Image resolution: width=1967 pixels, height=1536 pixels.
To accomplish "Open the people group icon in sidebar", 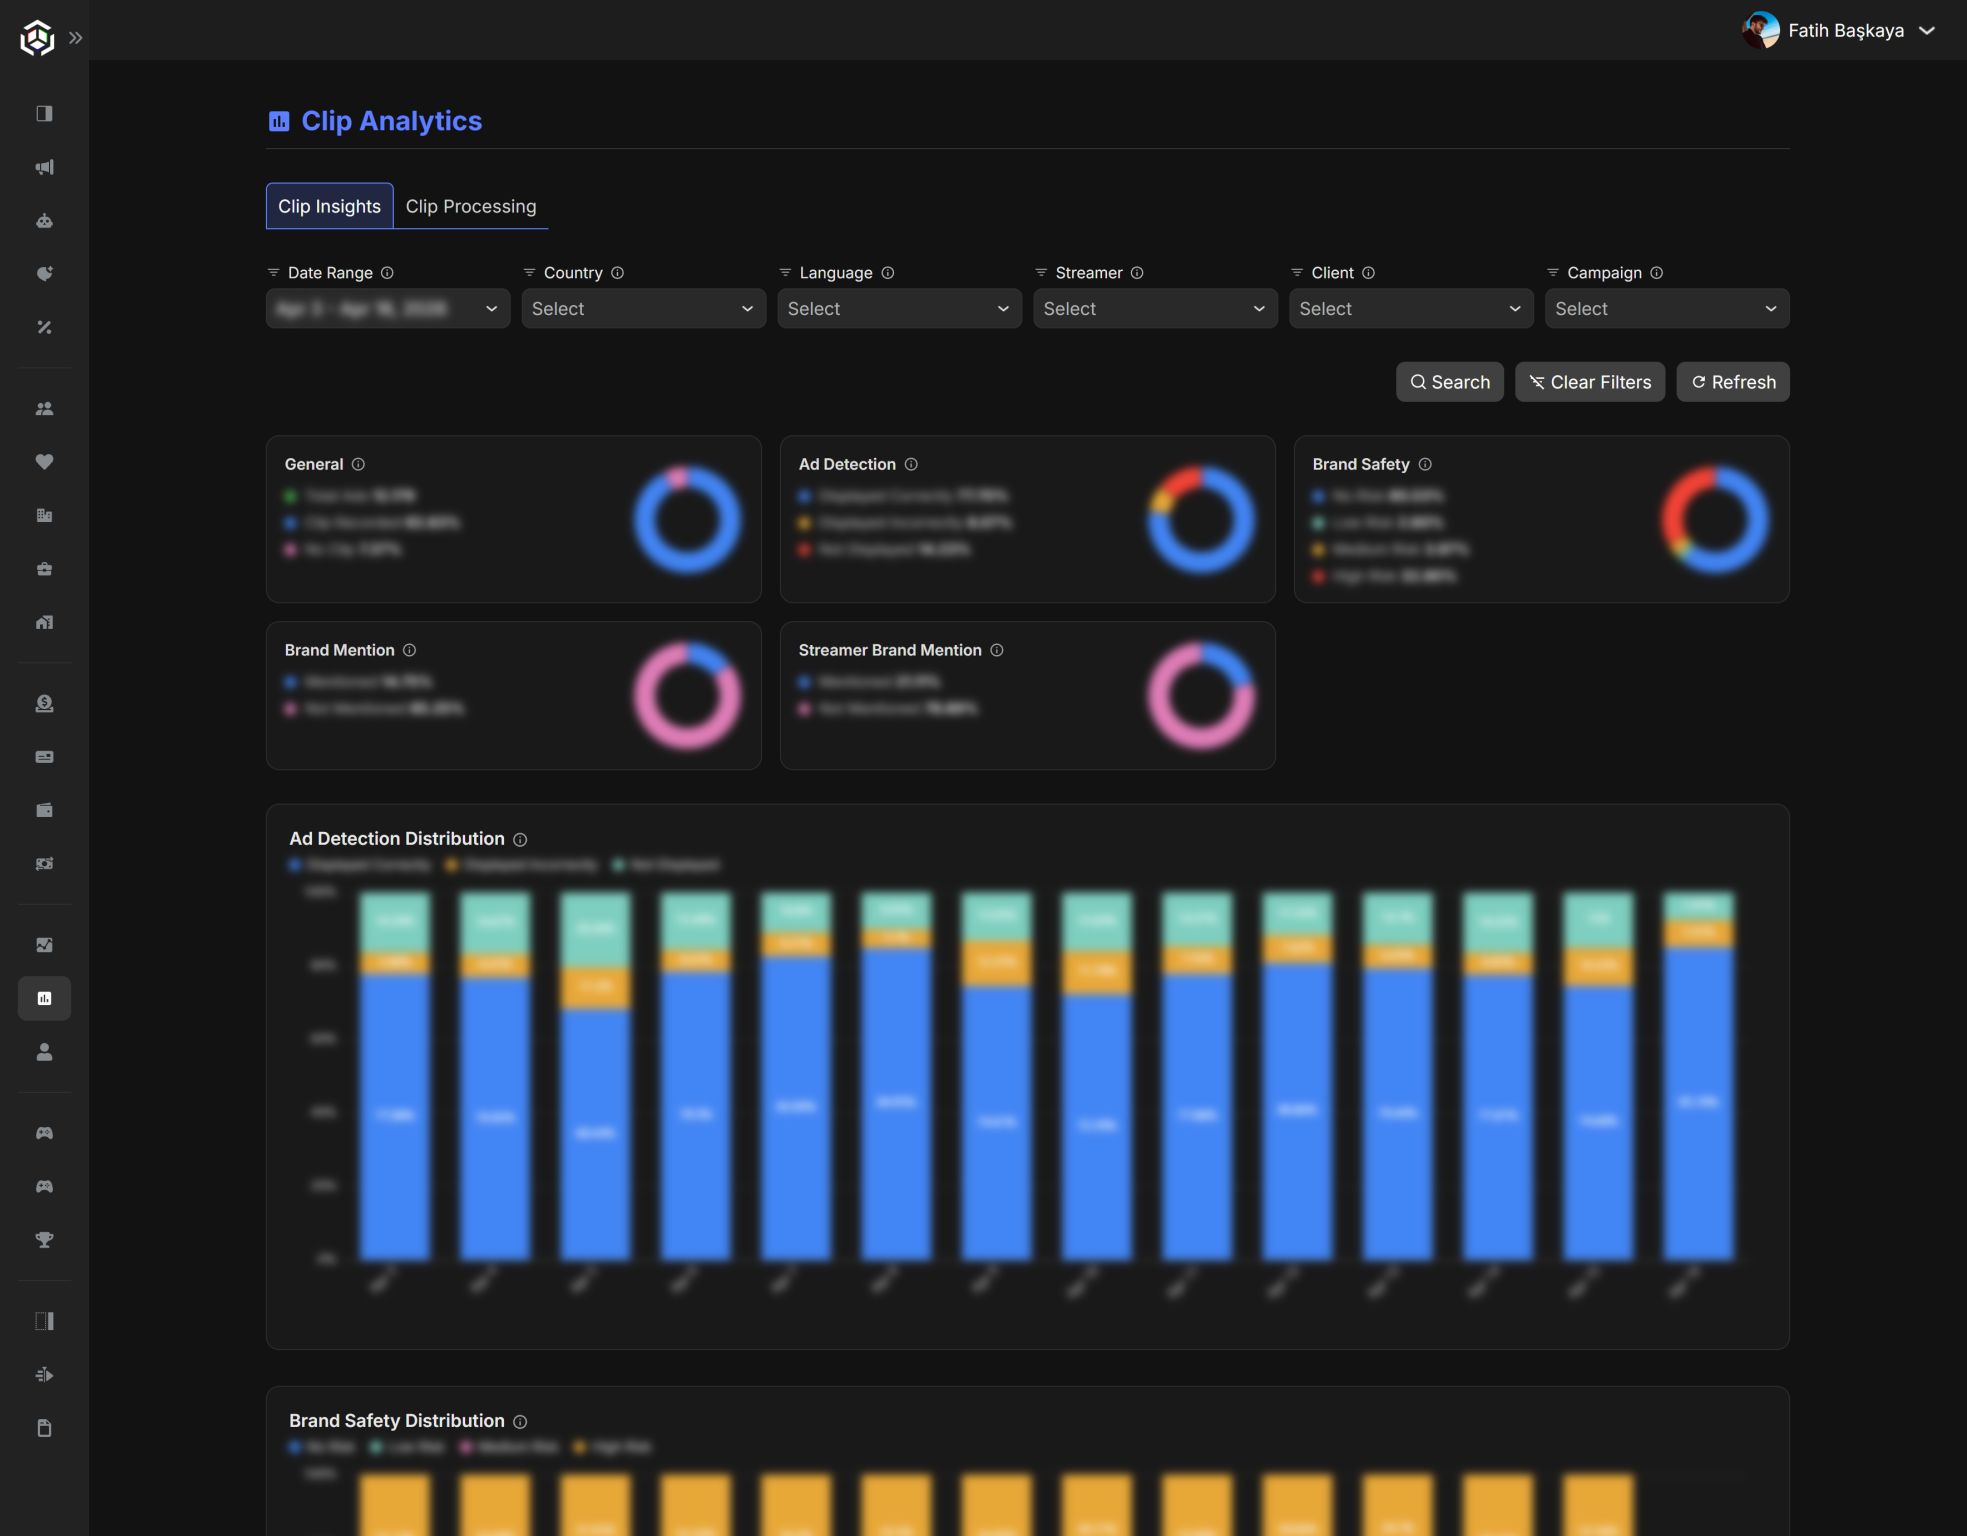I will point(44,408).
